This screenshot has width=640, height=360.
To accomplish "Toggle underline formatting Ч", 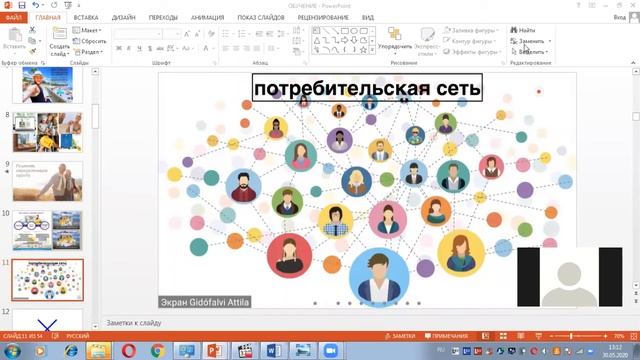I will 139,48.
